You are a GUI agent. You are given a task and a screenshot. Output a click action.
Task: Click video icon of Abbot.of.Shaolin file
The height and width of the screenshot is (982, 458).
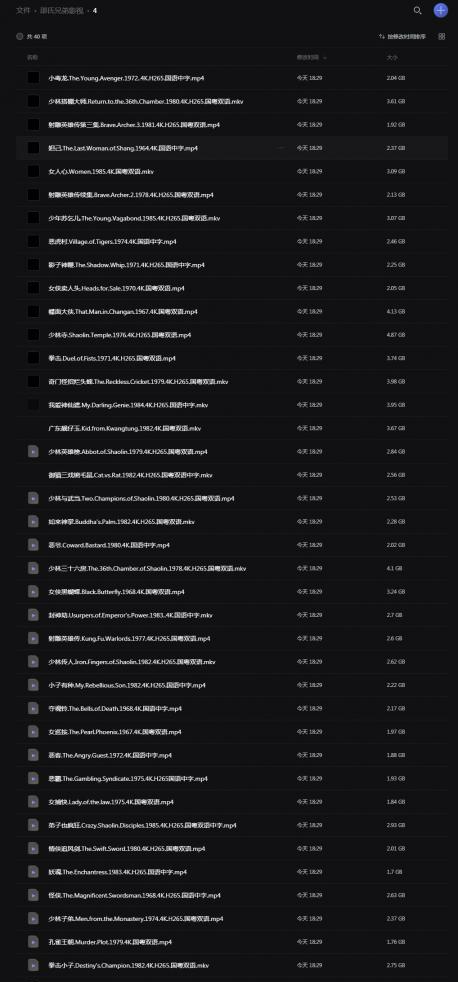click(x=33, y=452)
